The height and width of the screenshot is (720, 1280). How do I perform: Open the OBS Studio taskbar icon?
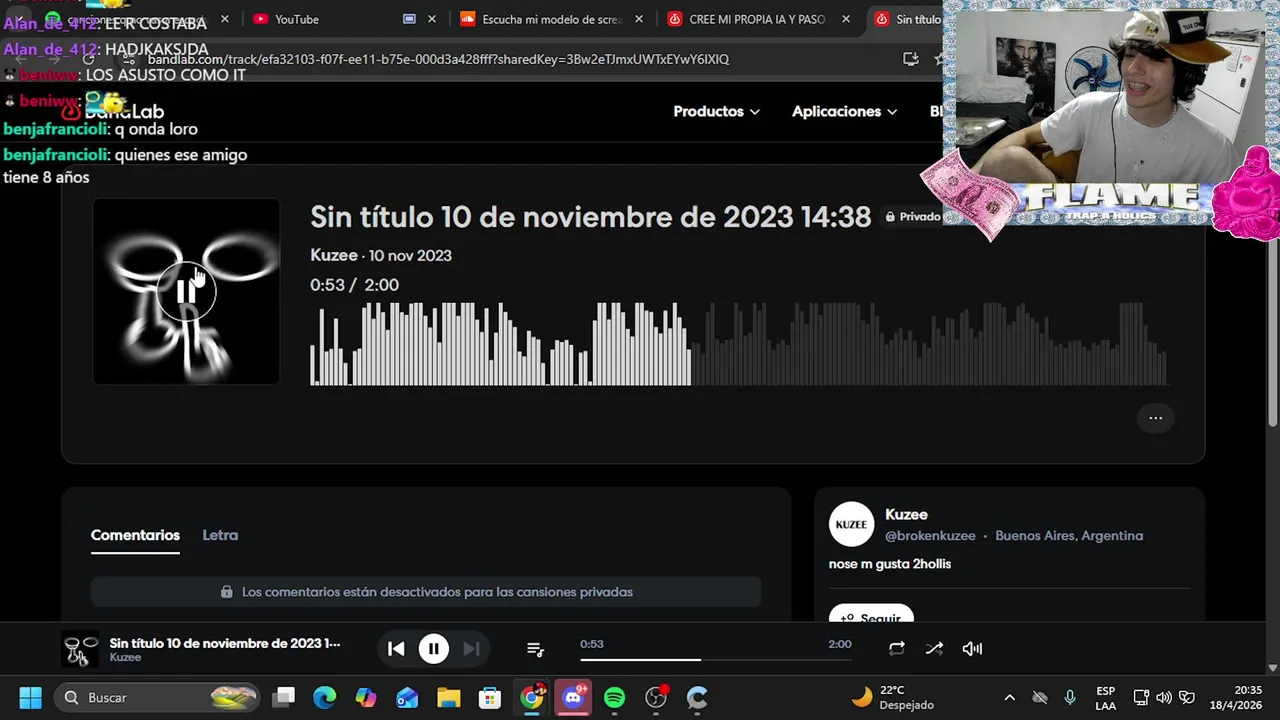pyautogui.click(x=656, y=697)
